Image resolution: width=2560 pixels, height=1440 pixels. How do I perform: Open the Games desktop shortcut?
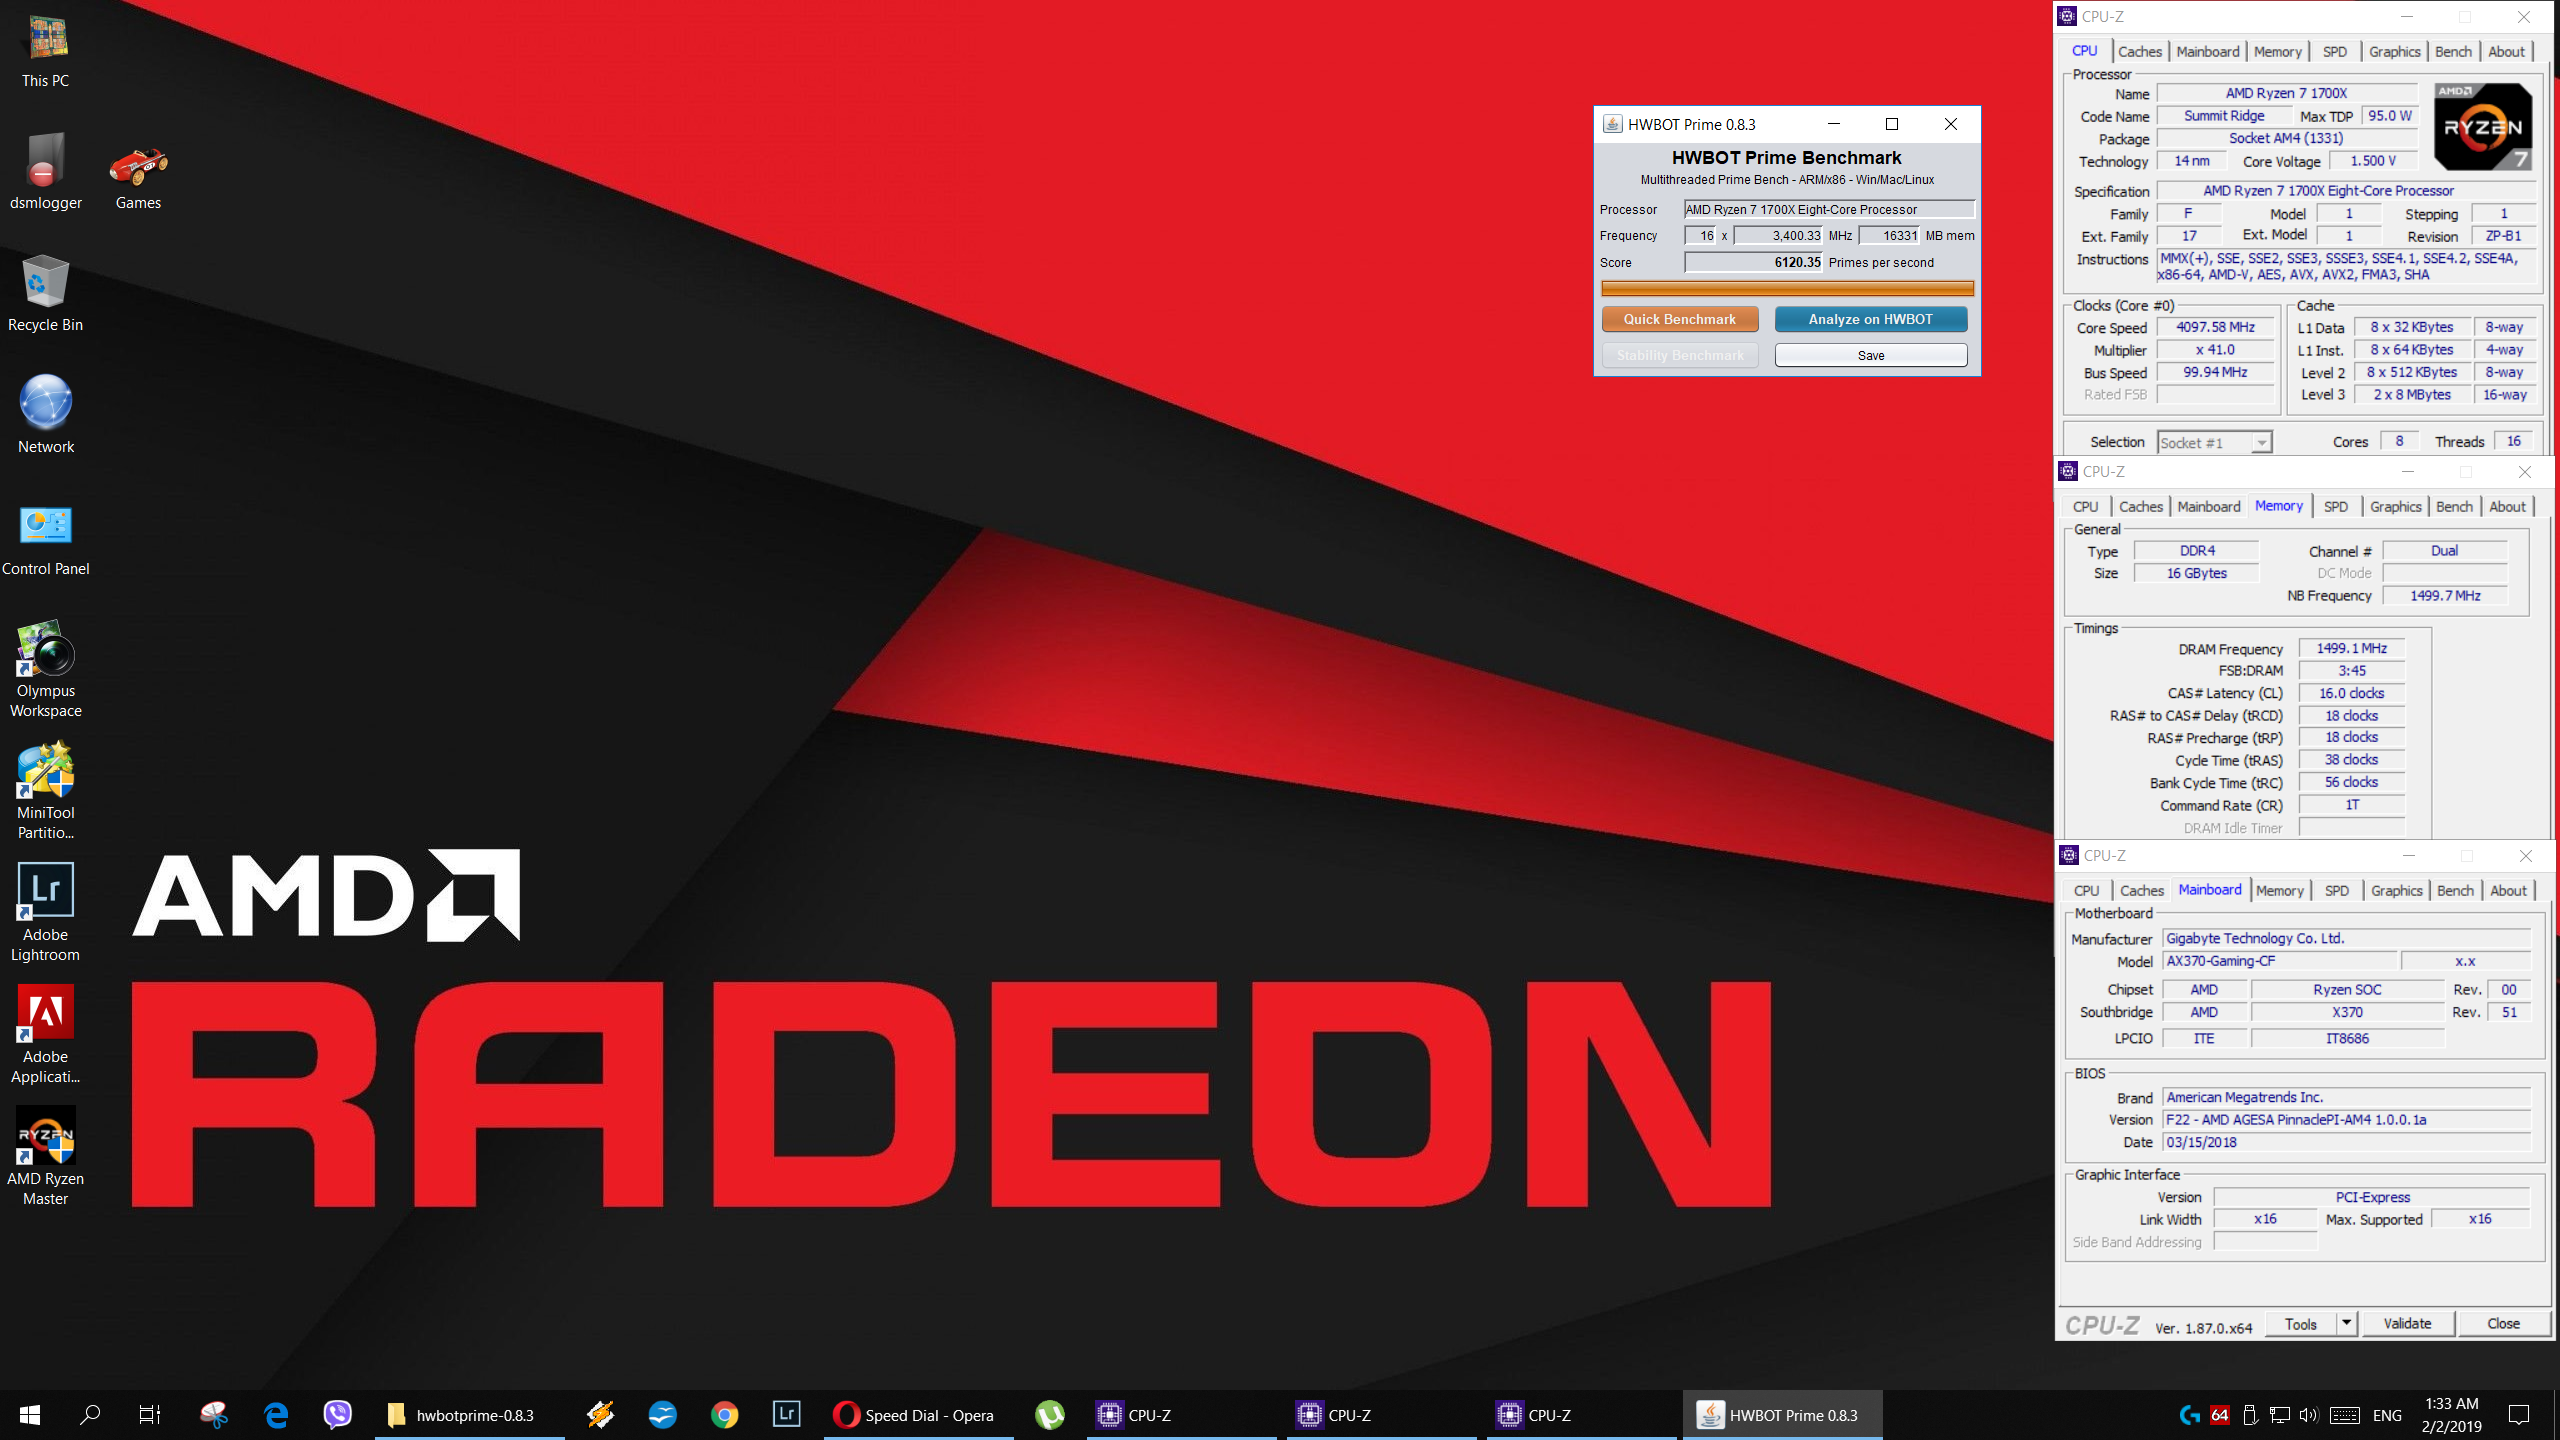pyautogui.click(x=138, y=178)
